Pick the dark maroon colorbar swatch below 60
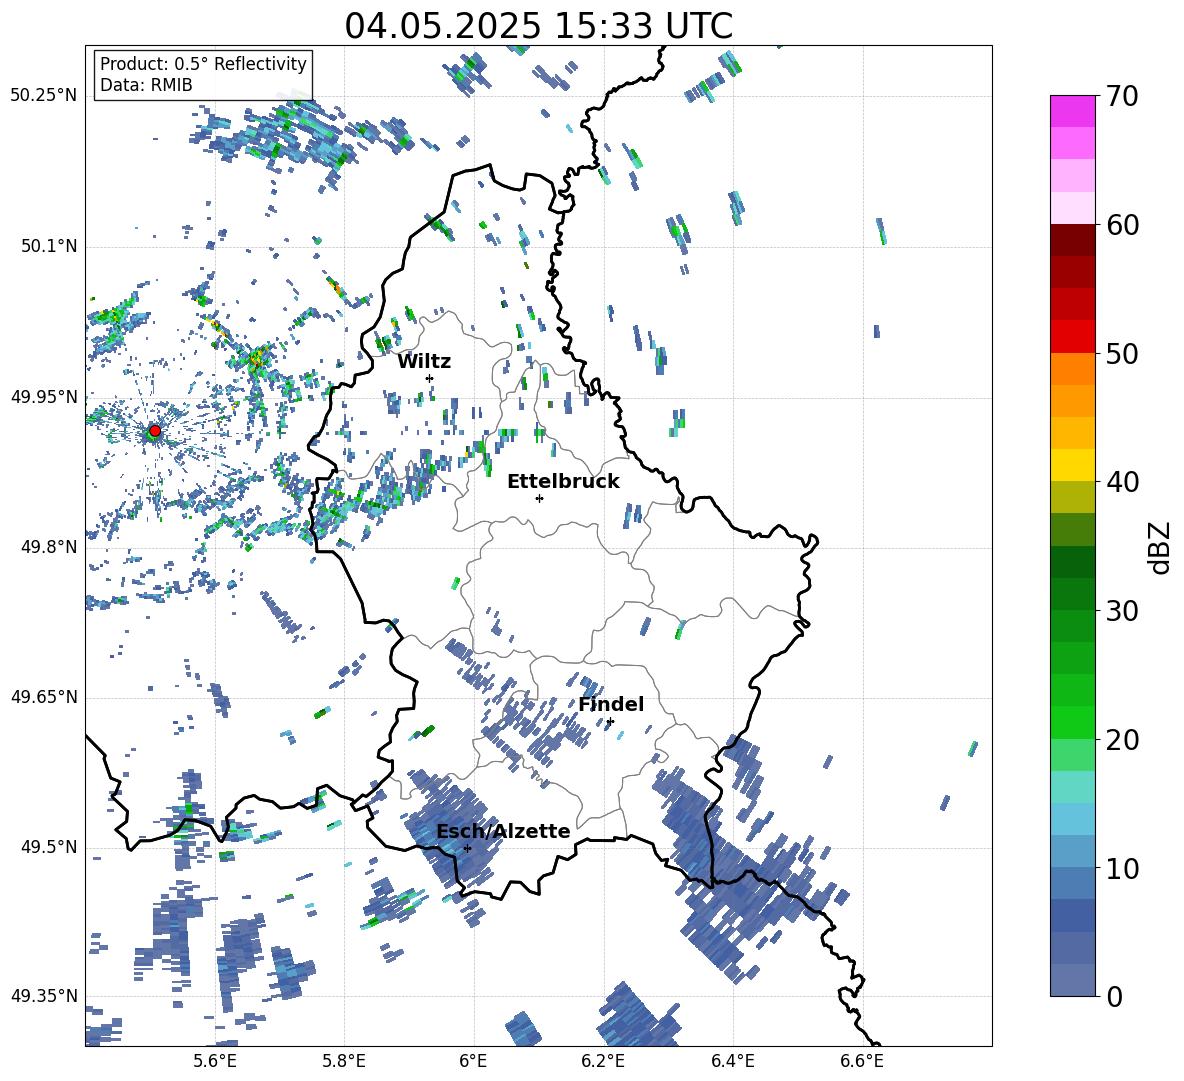The width and height of the screenshot is (1184, 1081). click(x=1072, y=240)
